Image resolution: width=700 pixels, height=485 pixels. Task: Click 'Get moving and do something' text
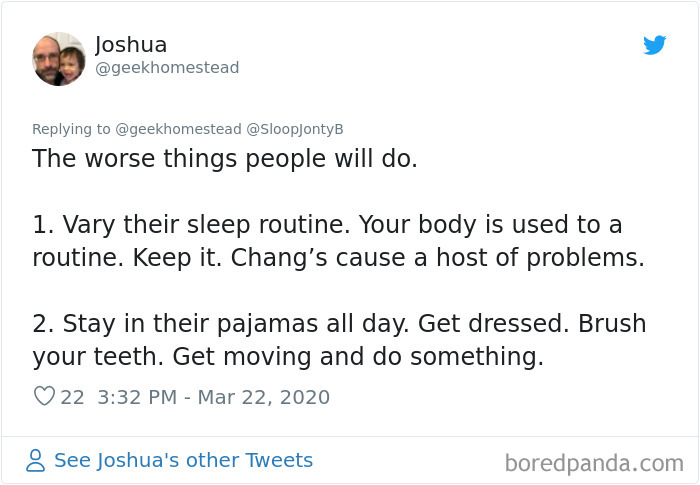tap(358, 357)
